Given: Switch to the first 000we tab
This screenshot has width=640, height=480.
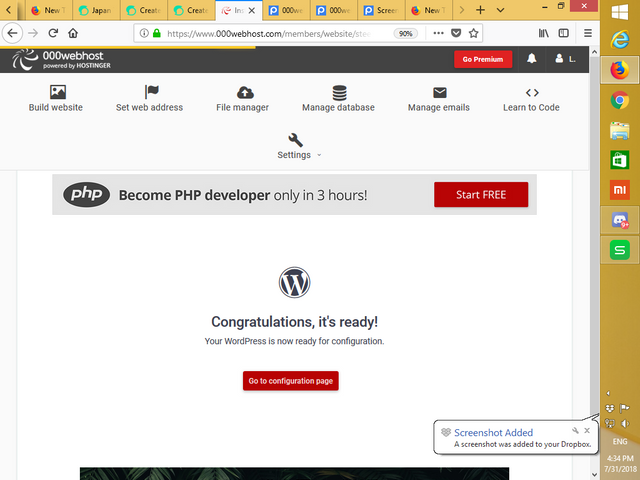Looking at the screenshot, I should coord(287,10).
